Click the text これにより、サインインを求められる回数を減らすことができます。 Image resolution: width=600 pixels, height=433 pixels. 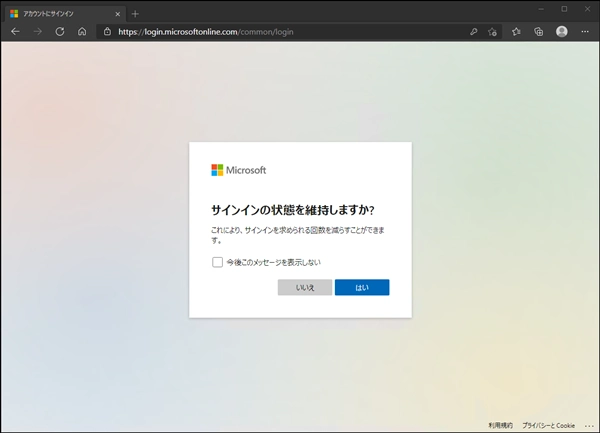click(298, 235)
